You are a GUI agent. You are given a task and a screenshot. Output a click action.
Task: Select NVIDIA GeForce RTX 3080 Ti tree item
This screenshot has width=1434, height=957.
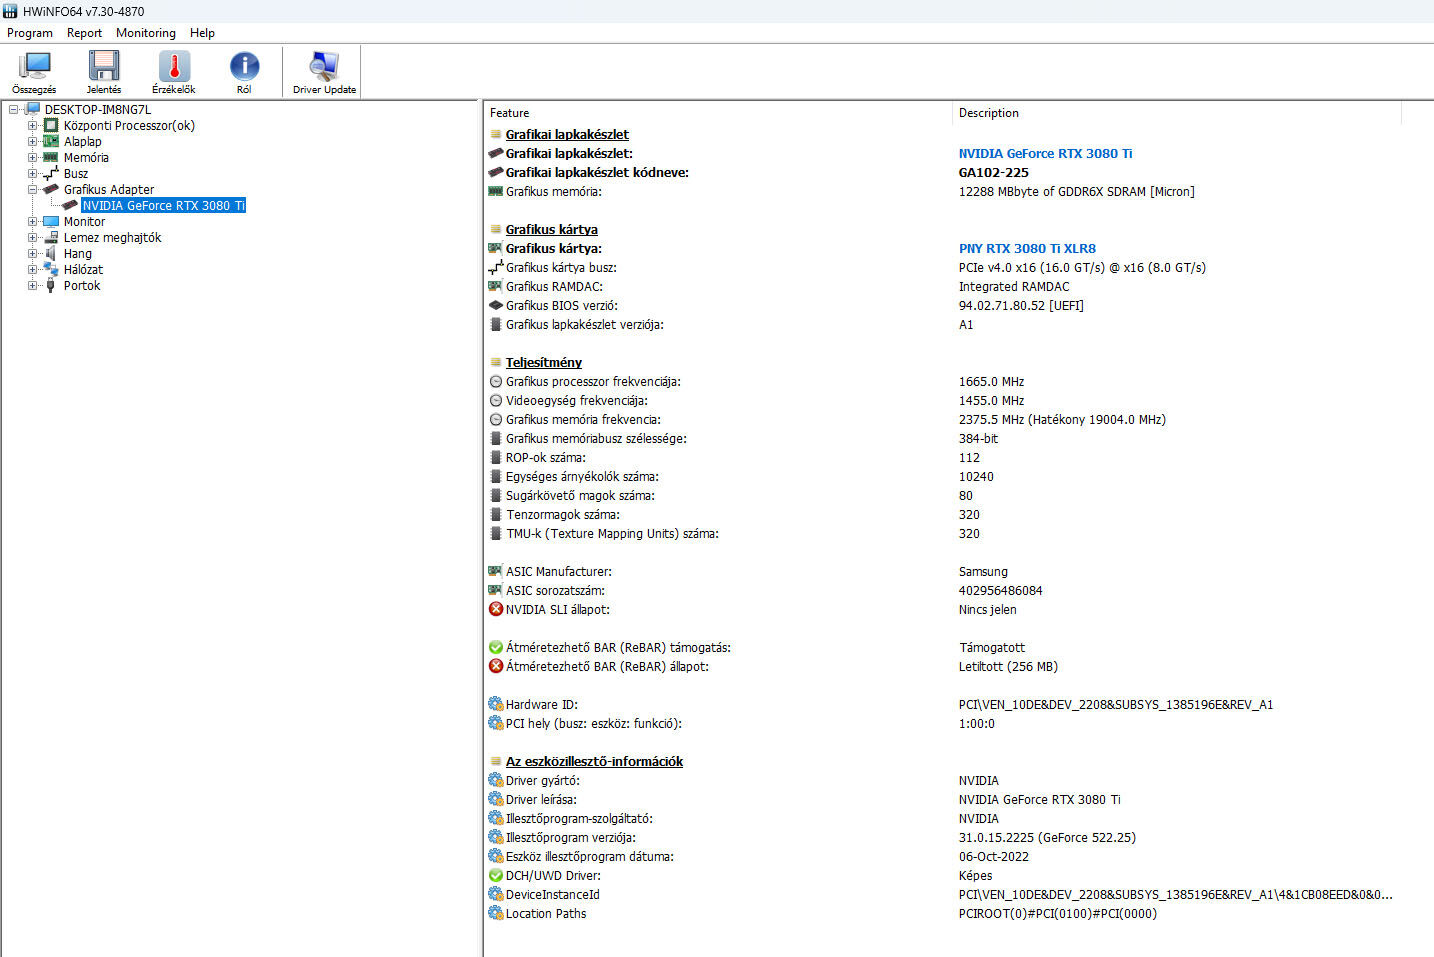click(164, 206)
